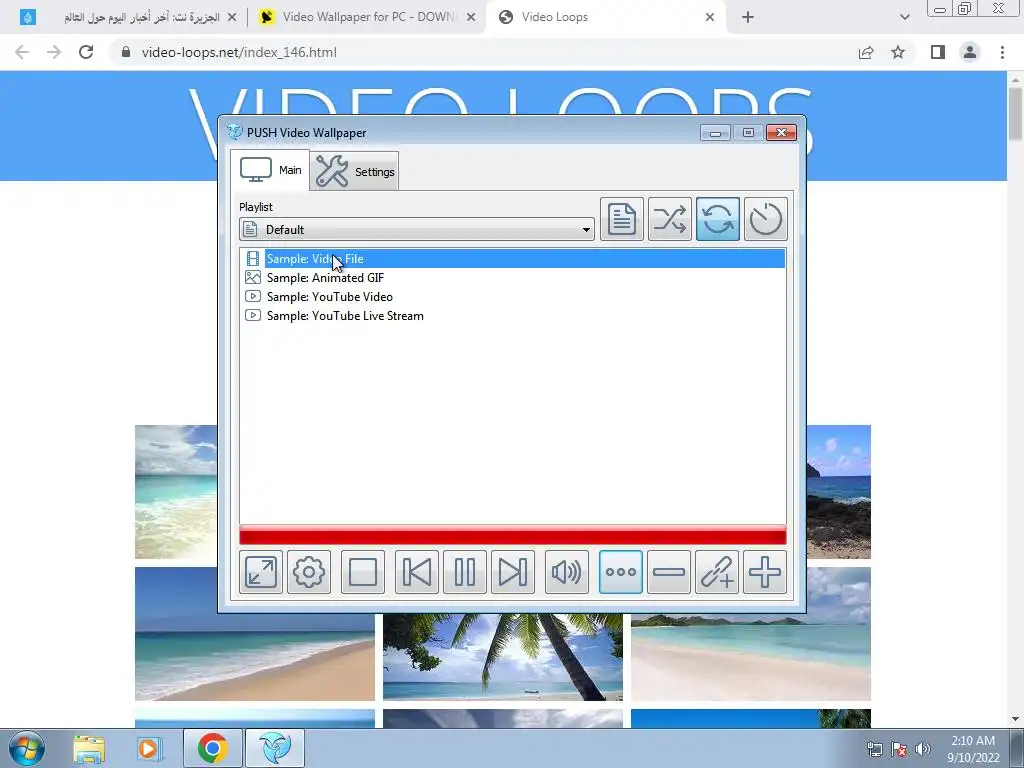The width and height of the screenshot is (1024, 768).
Task: Bookmark this page with the star
Action: [x=898, y=52]
